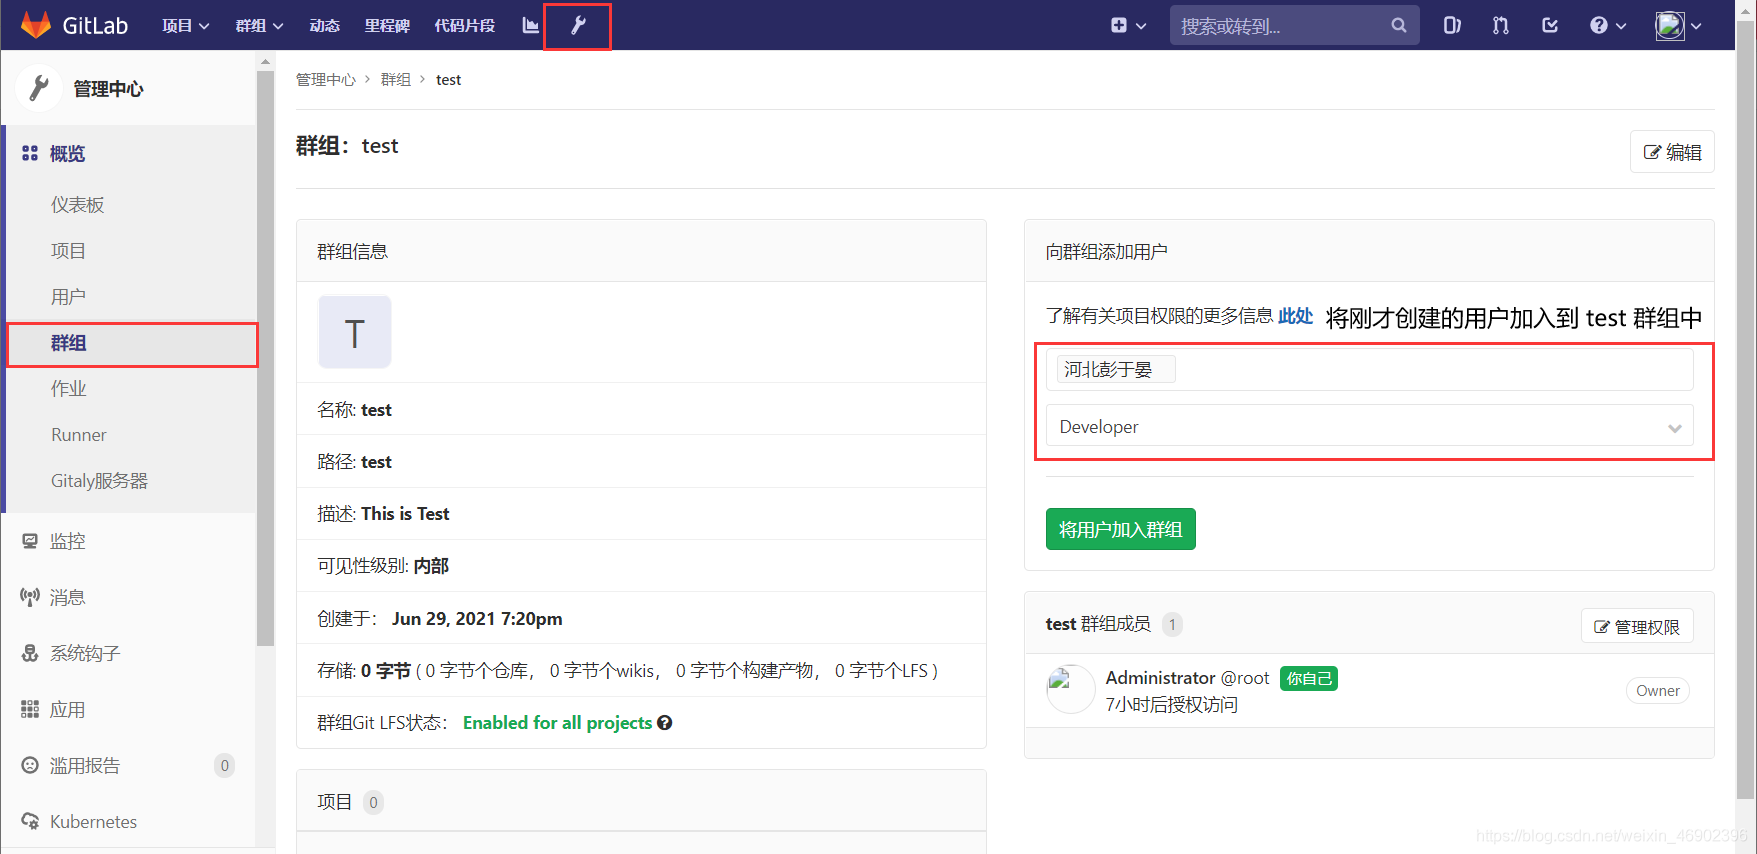Click the 描述 This is Test text
1757x854 pixels.
point(383,513)
